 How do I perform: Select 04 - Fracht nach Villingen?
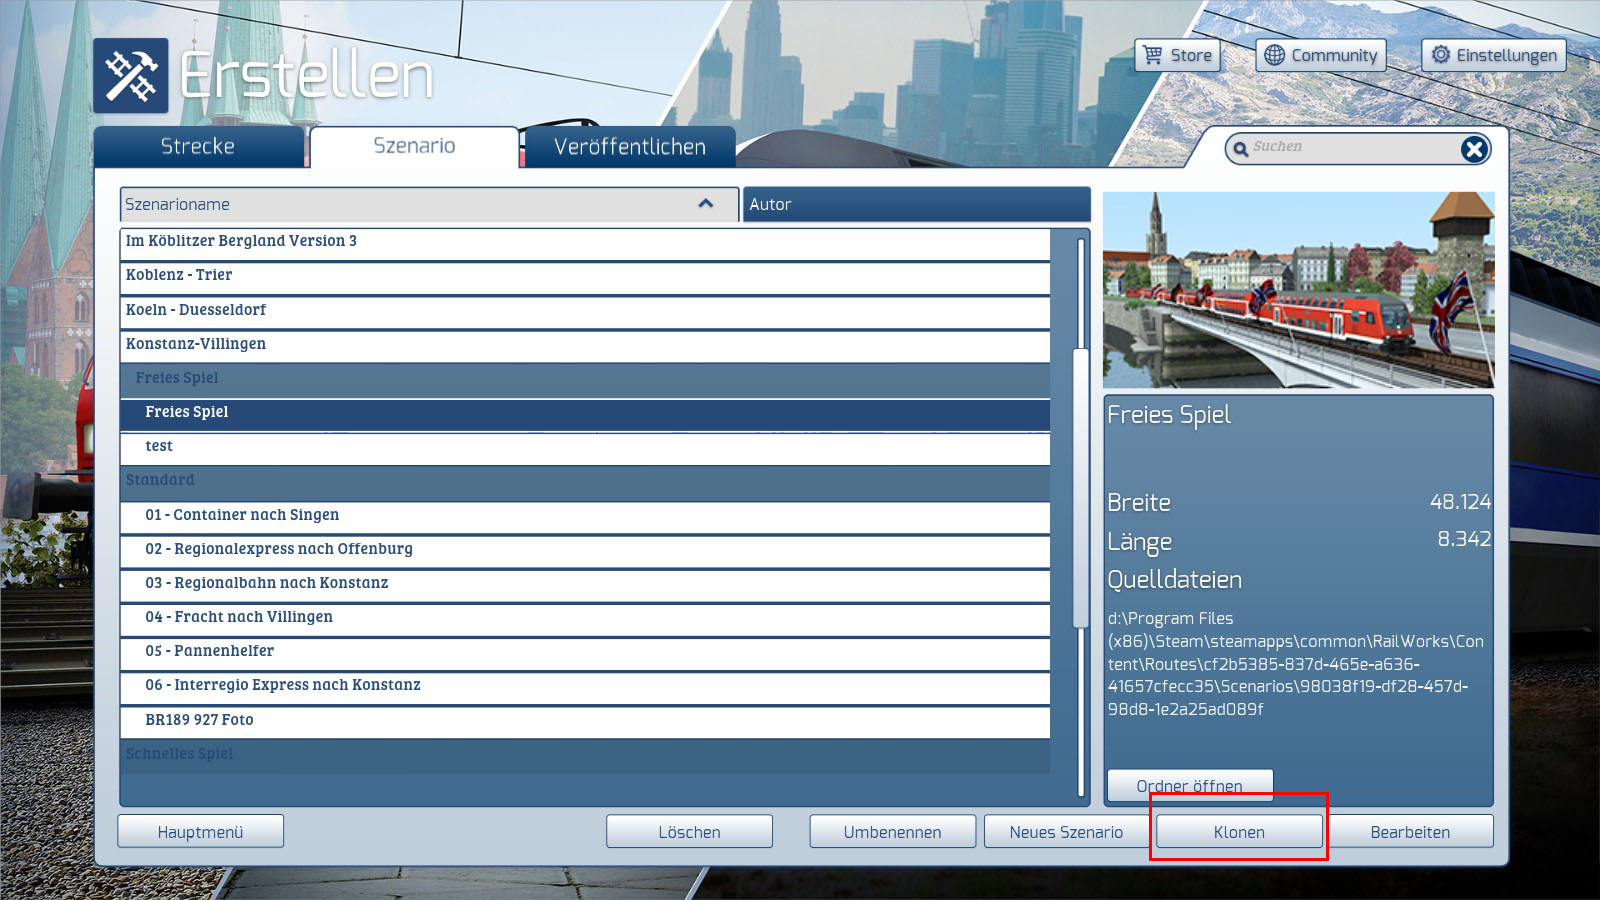point(585,618)
